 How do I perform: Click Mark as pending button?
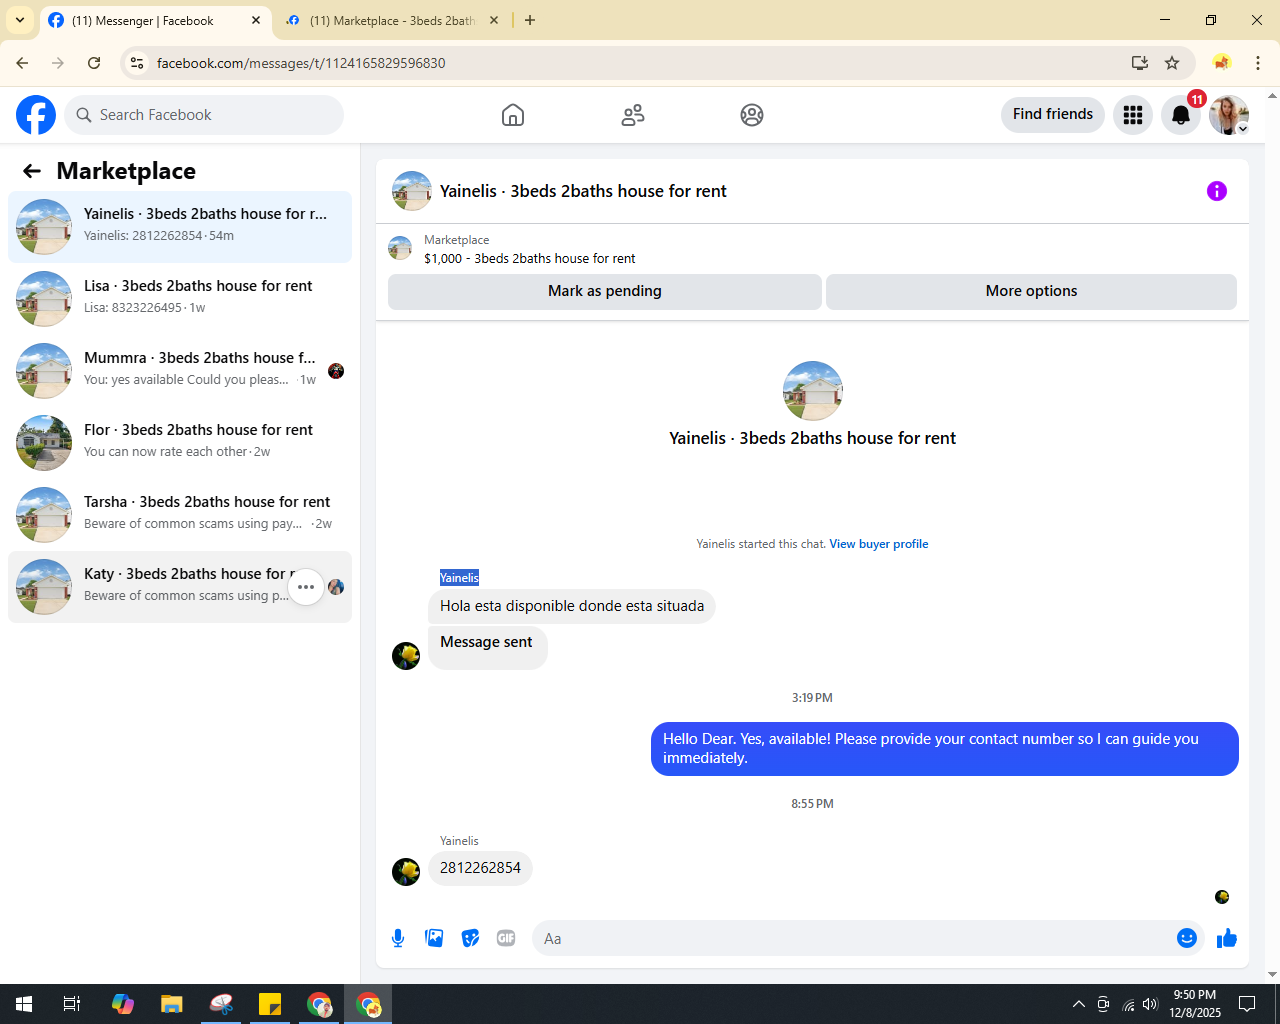click(605, 291)
